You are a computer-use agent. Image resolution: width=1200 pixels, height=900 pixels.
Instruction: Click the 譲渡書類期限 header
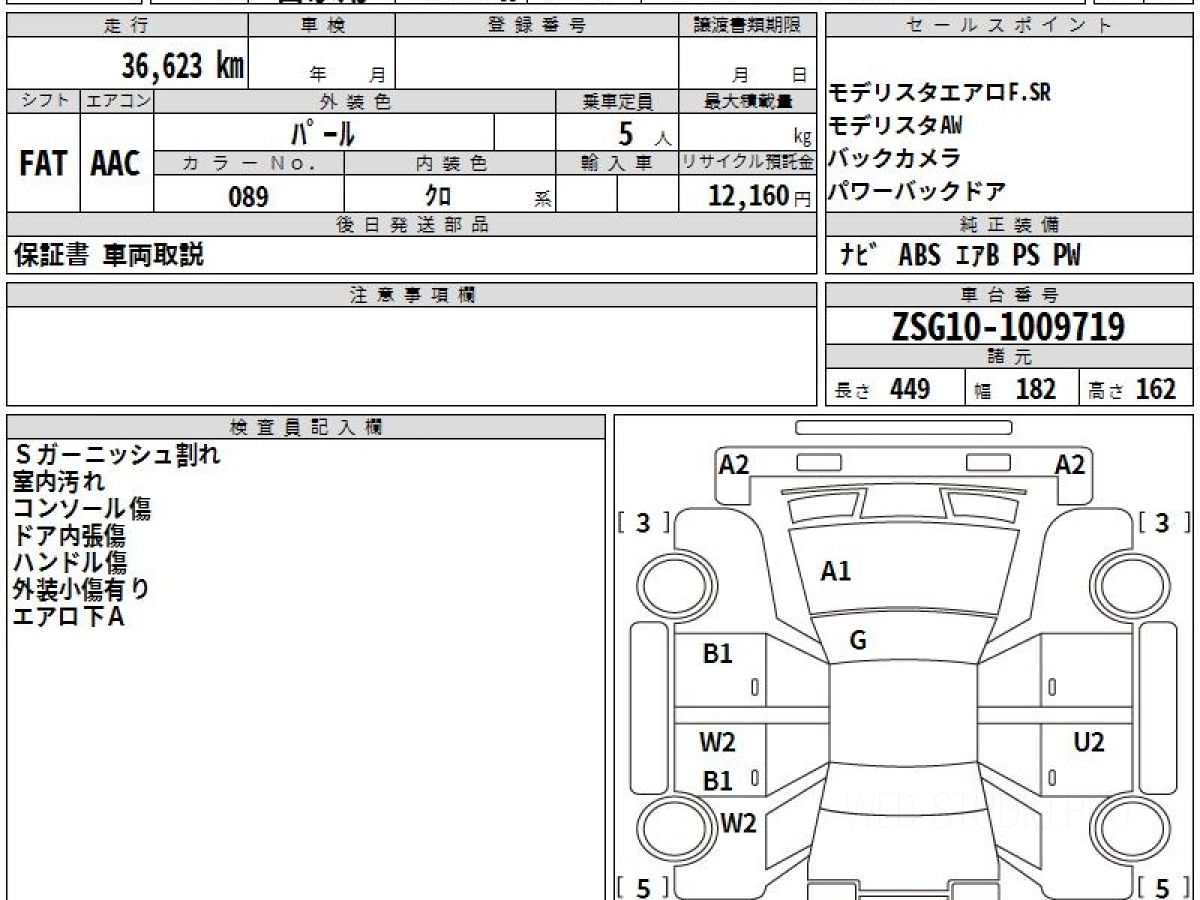point(748,25)
